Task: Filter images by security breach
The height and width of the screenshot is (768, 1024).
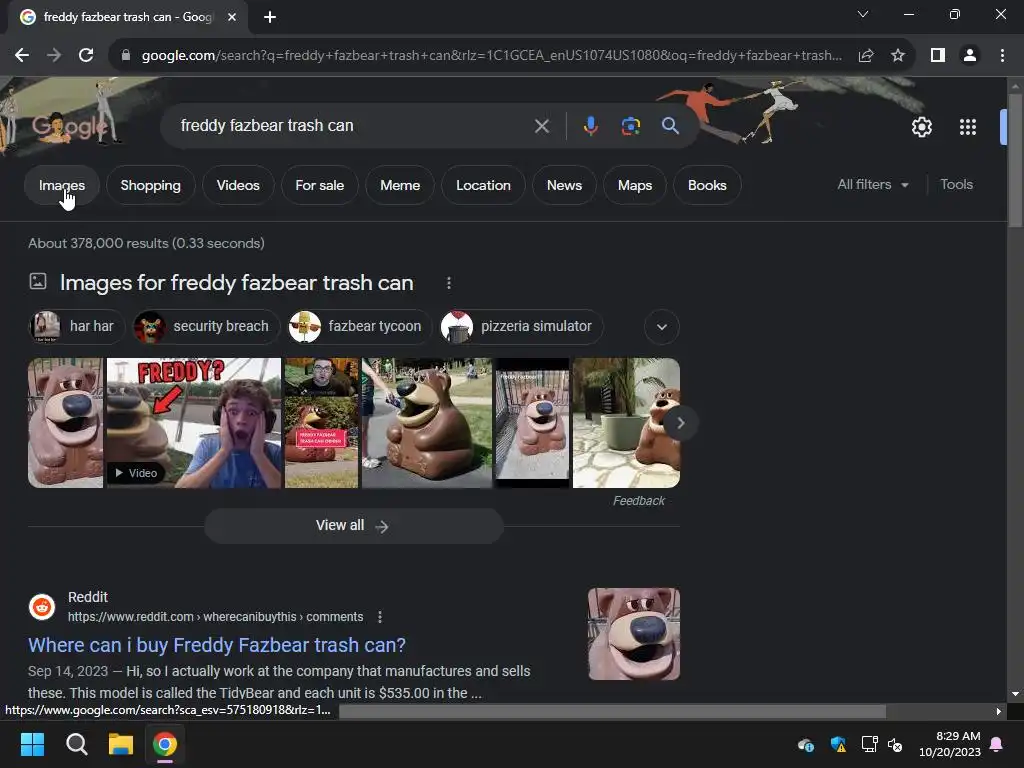Action: tap(206, 327)
